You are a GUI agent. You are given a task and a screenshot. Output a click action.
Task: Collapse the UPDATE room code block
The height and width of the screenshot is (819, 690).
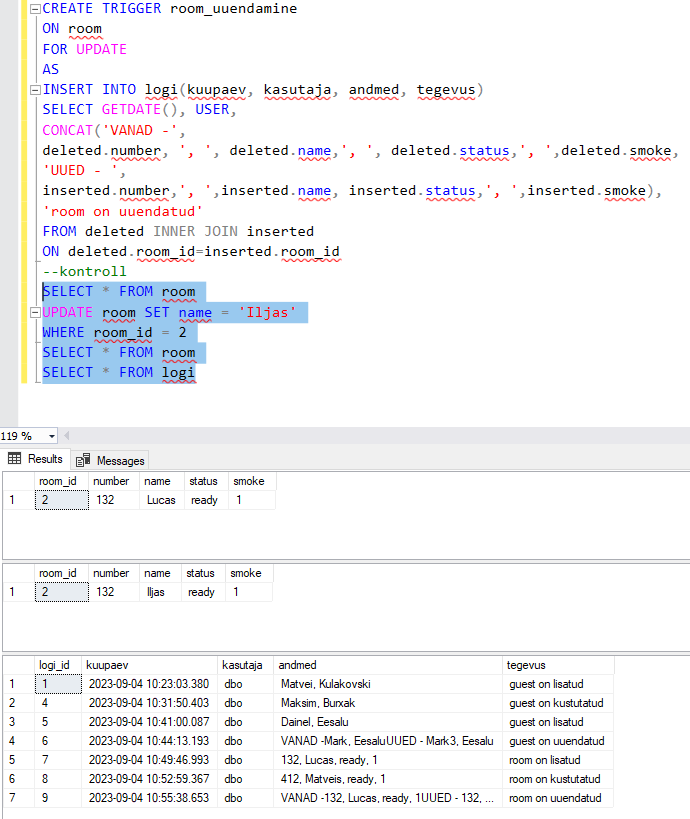point(35,312)
